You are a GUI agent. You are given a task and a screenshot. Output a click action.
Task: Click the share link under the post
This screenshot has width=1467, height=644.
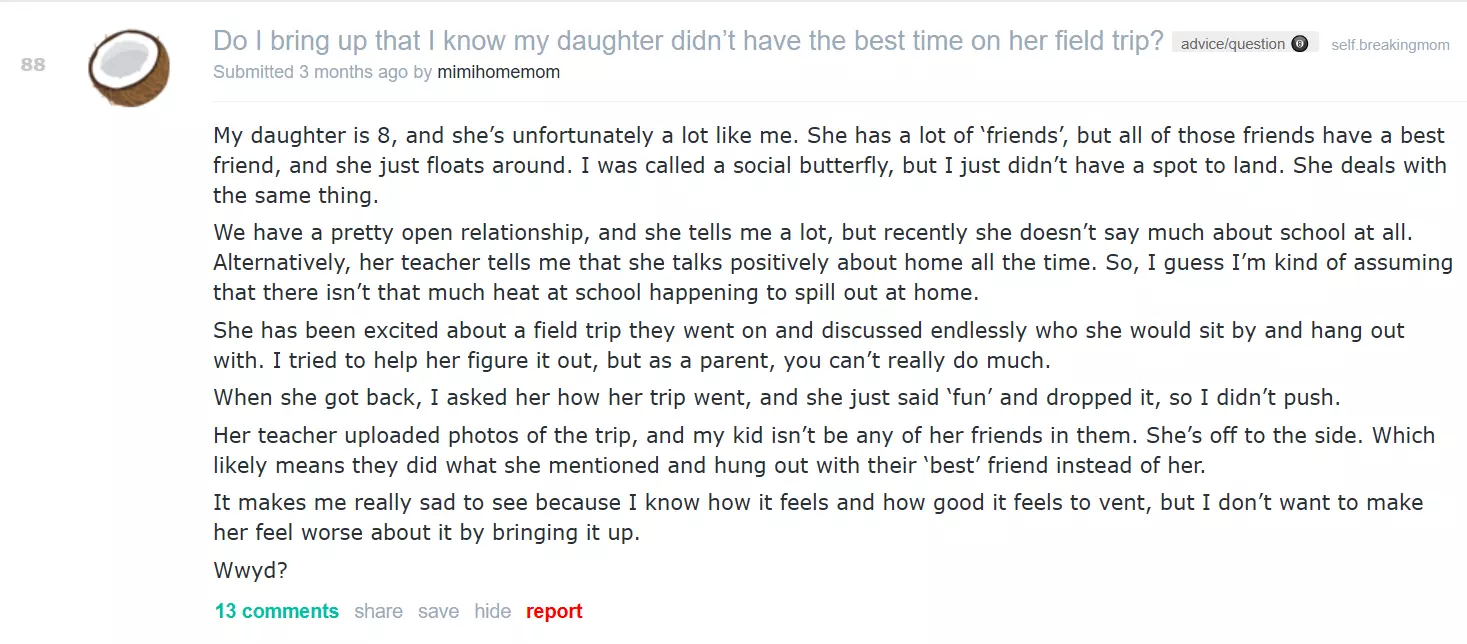coord(378,611)
